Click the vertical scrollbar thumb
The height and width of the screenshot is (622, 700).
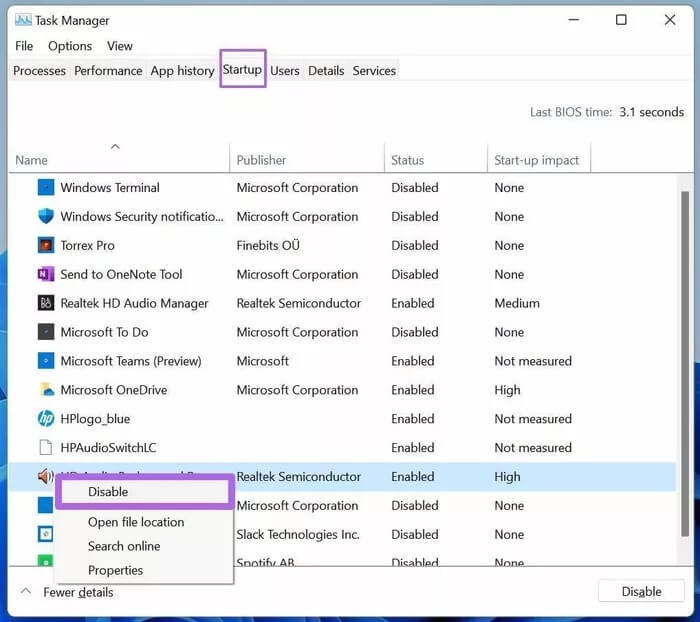coord(685,363)
